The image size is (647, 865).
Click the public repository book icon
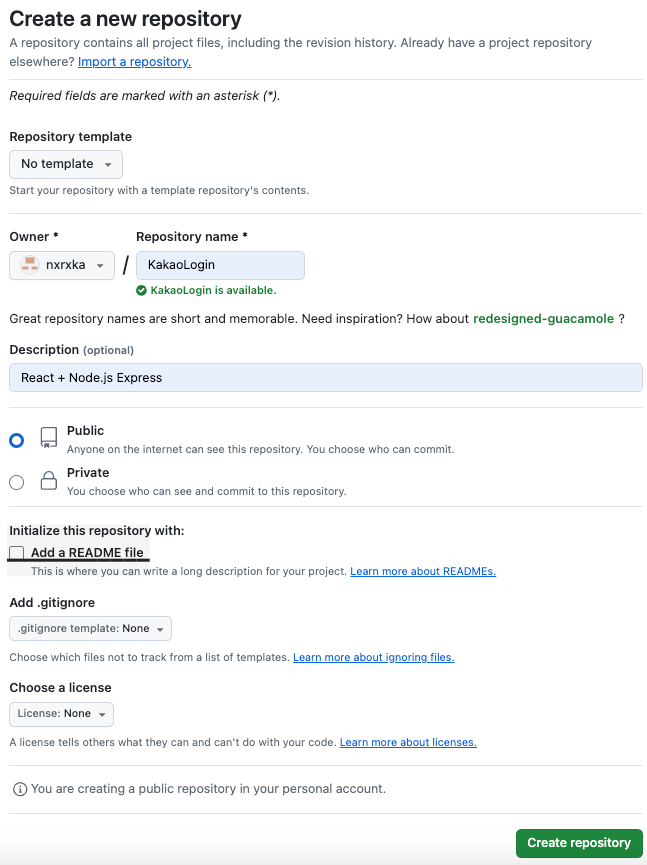(49, 437)
